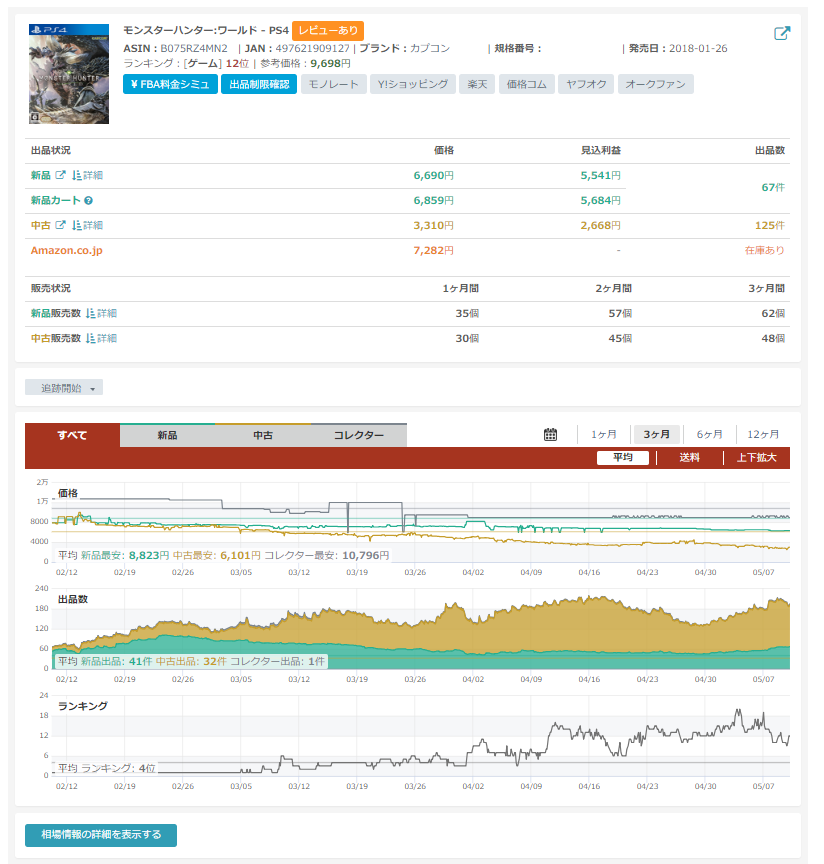The height and width of the screenshot is (864, 824).
Task: Click 中古 listing link
Action: click(41, 225)
